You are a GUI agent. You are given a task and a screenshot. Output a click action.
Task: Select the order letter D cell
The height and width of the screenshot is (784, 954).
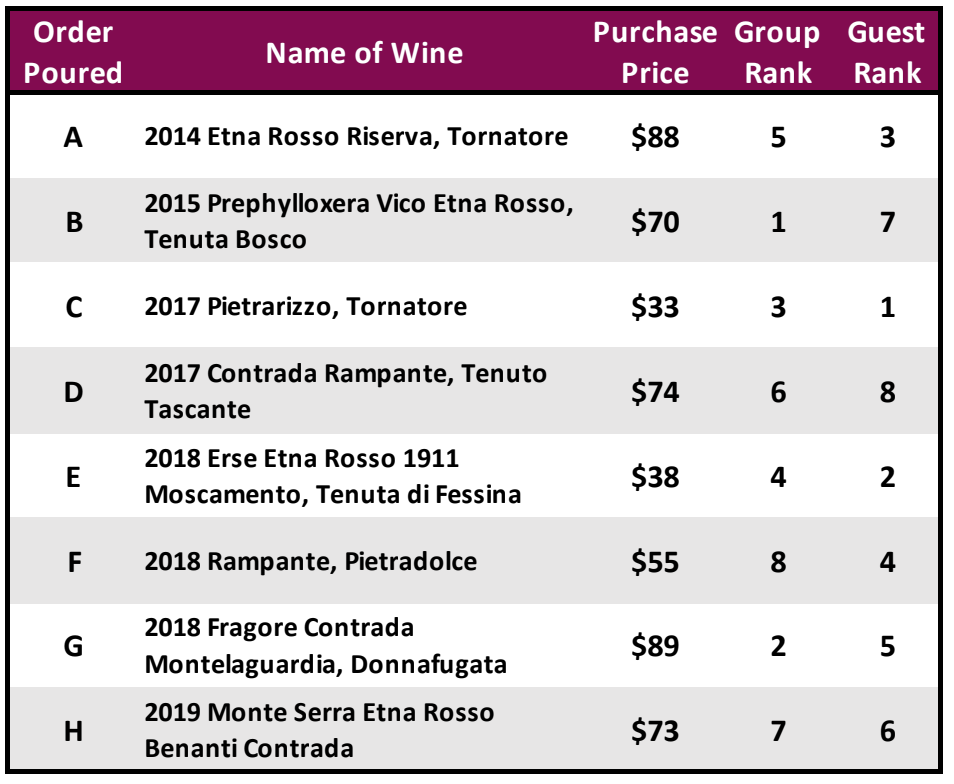74,392
